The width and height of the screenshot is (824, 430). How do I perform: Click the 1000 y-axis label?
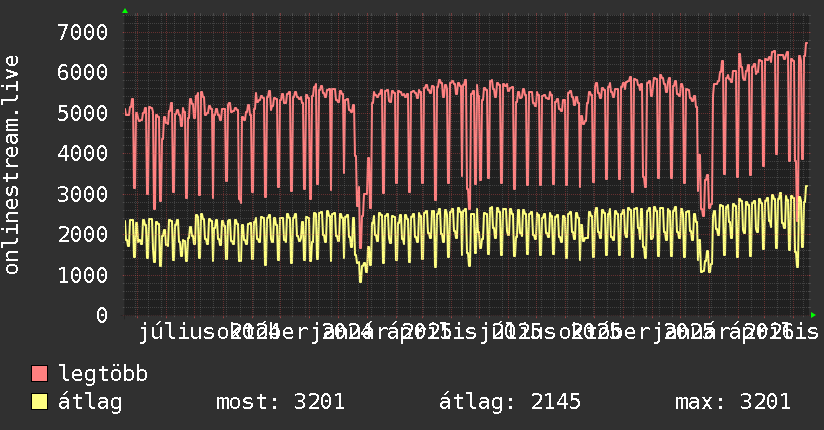(83, 275)
